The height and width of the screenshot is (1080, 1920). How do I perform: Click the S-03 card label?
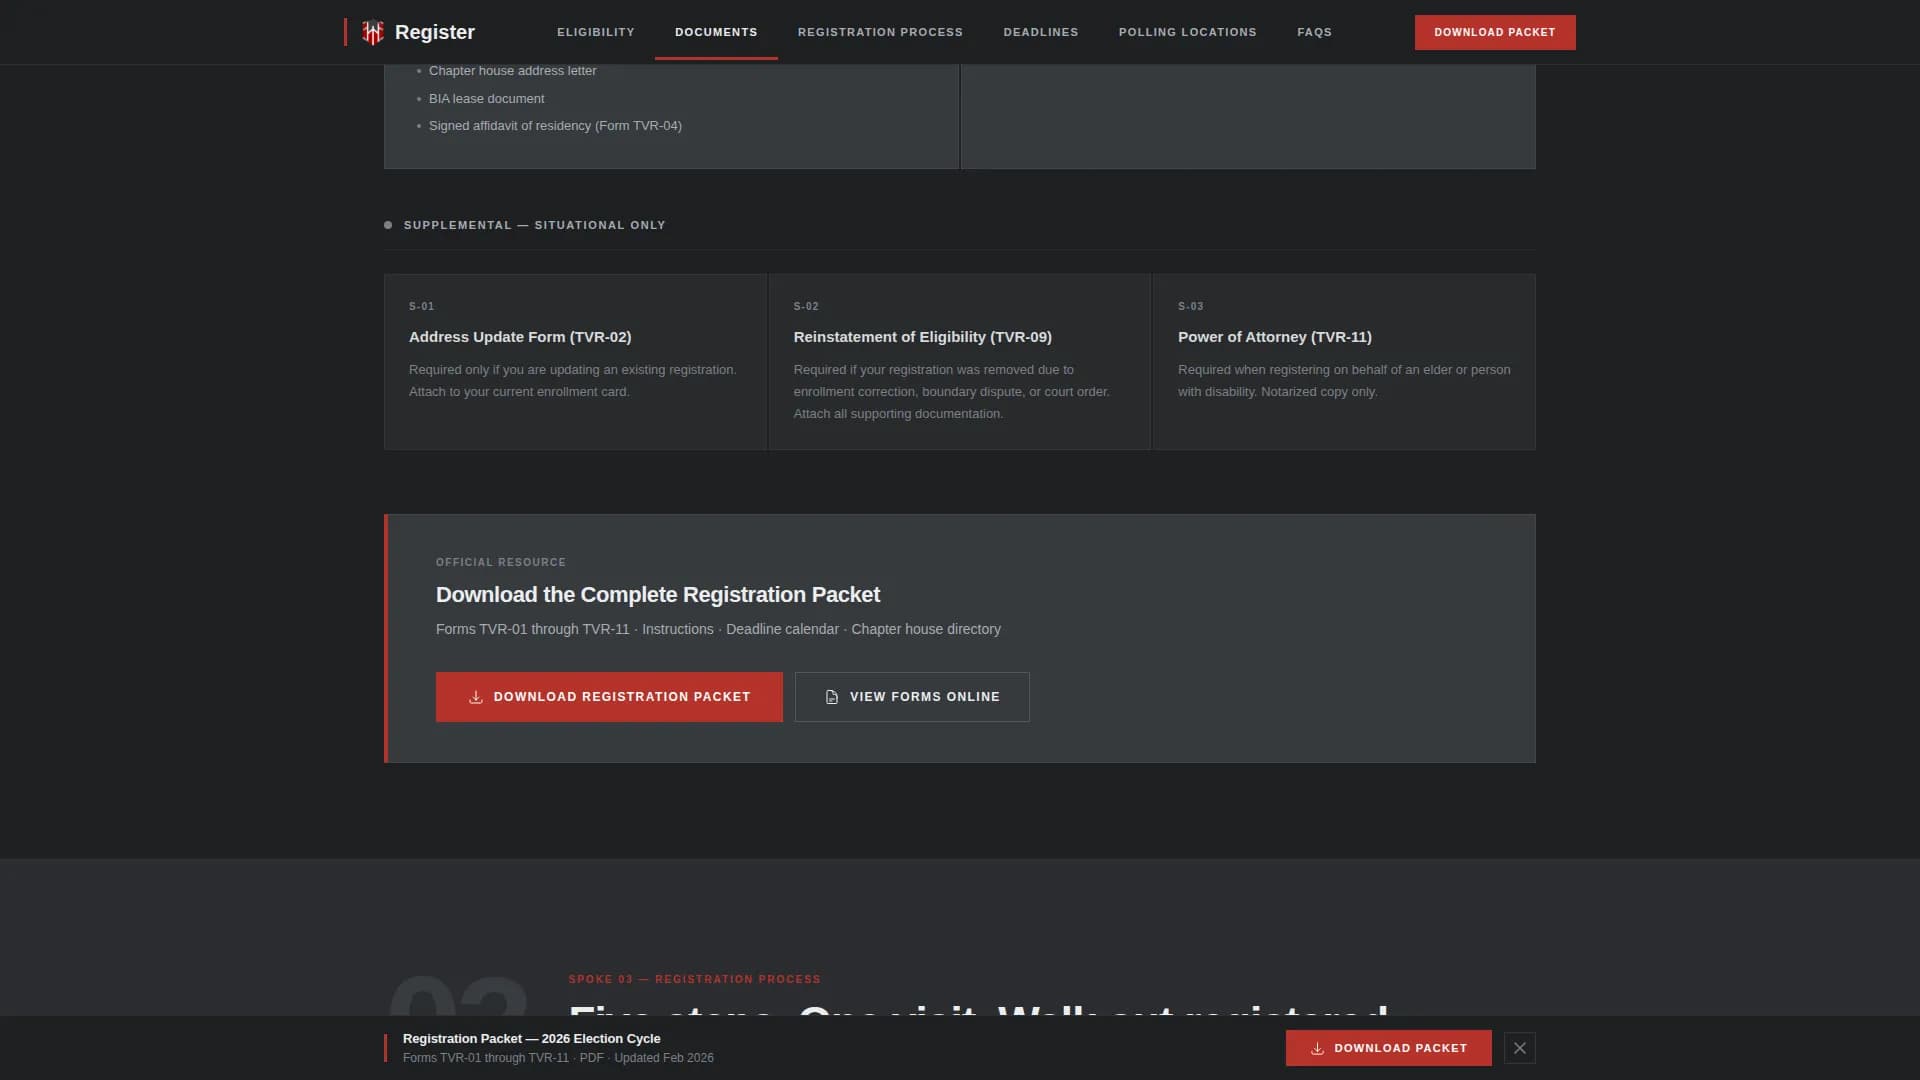click(x=1190, y=306)
